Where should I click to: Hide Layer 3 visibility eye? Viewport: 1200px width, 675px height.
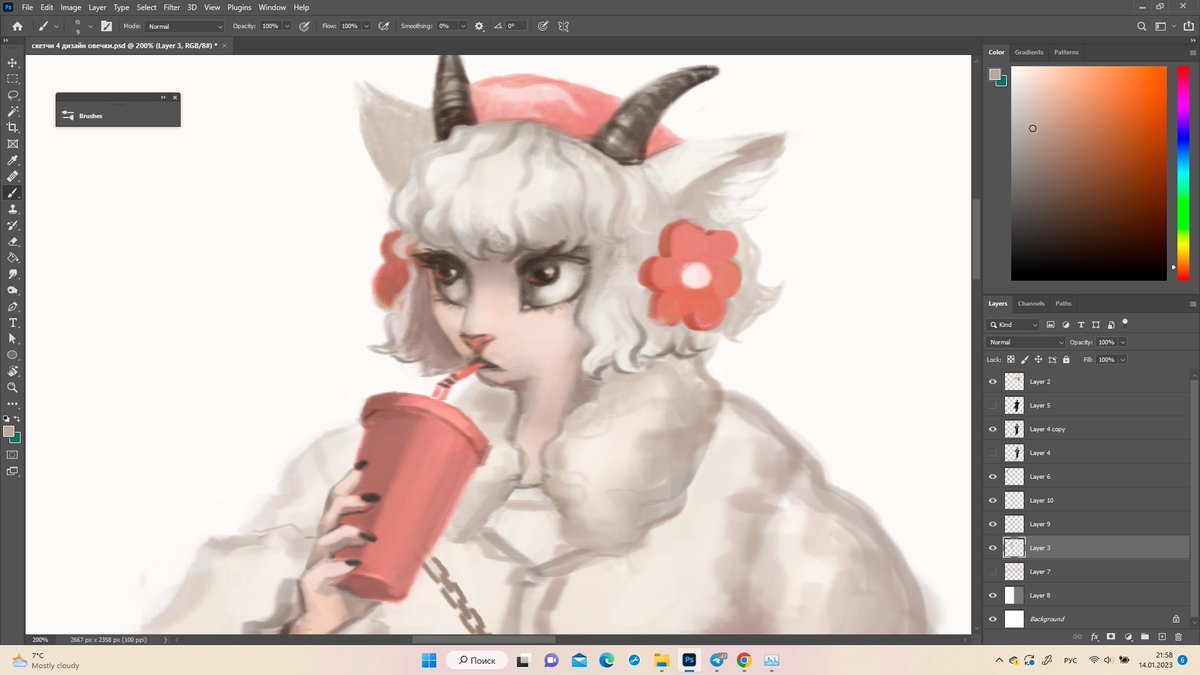[993, 548]
